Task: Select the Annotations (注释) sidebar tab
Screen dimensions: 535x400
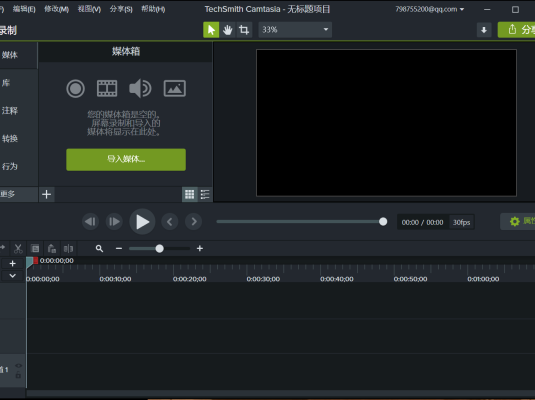Action: pyautogui.click(x=18, y=111)
